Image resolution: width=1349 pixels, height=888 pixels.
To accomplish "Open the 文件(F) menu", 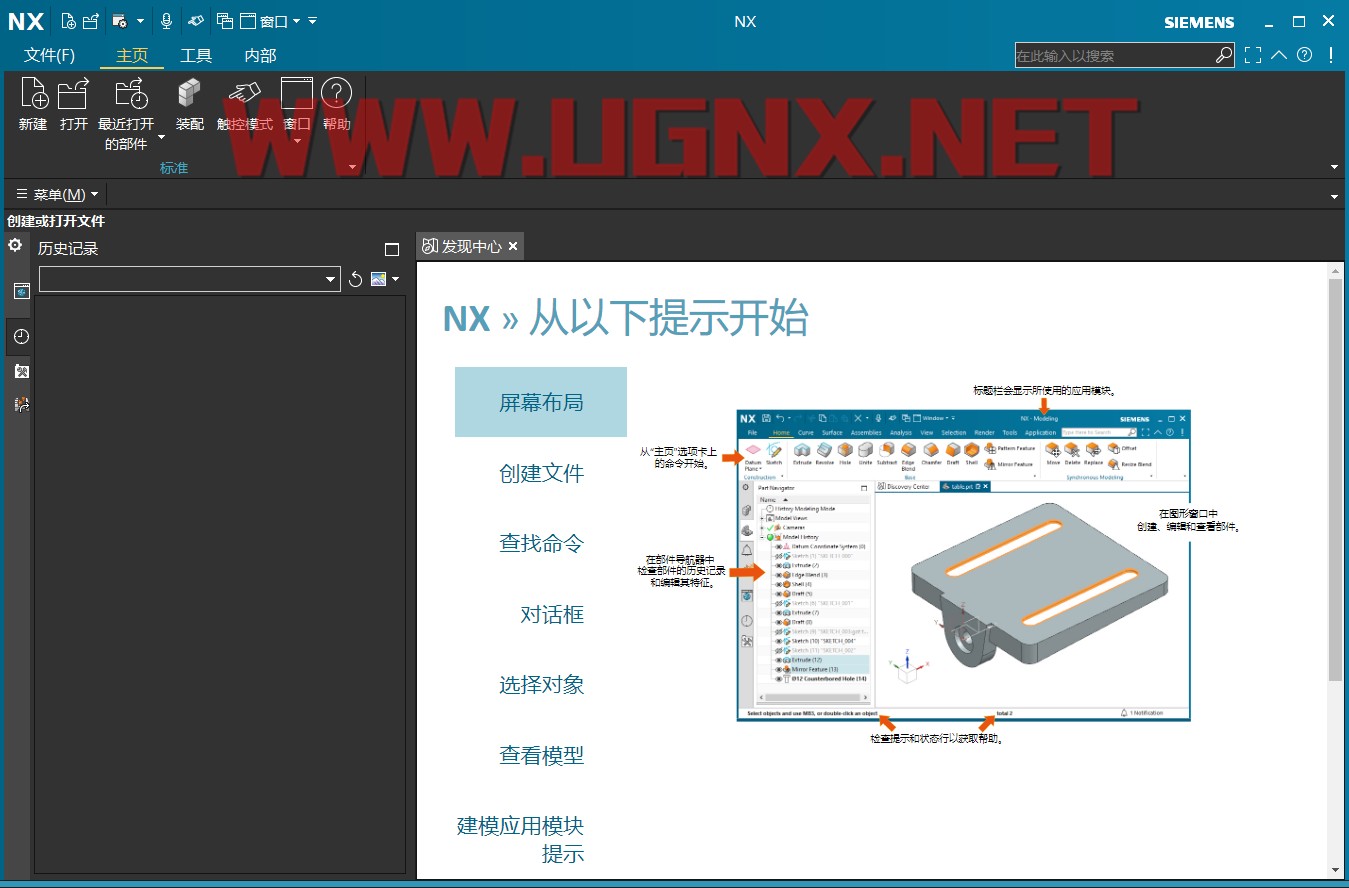I will tap(50, 56).
